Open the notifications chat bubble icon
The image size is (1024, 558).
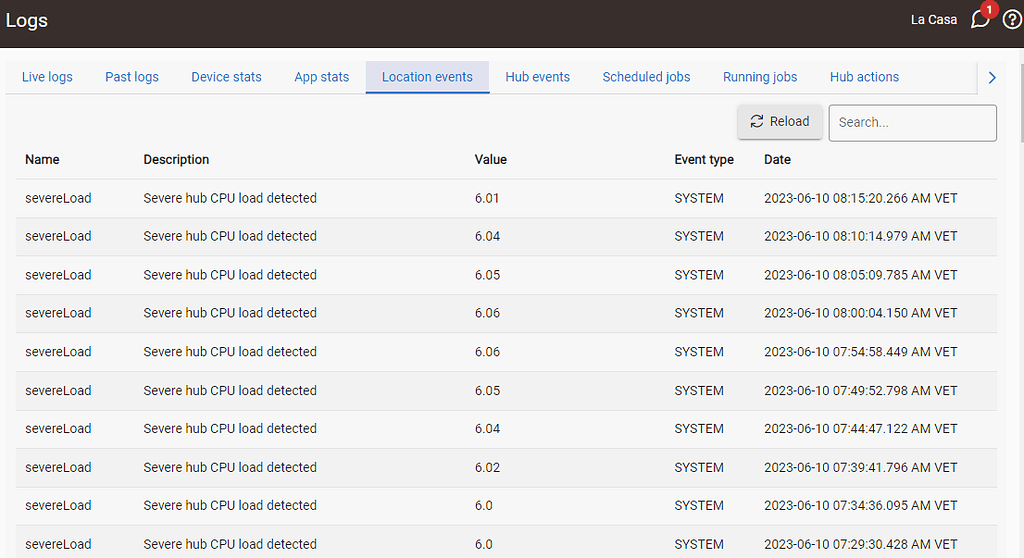tap(980, 20)
